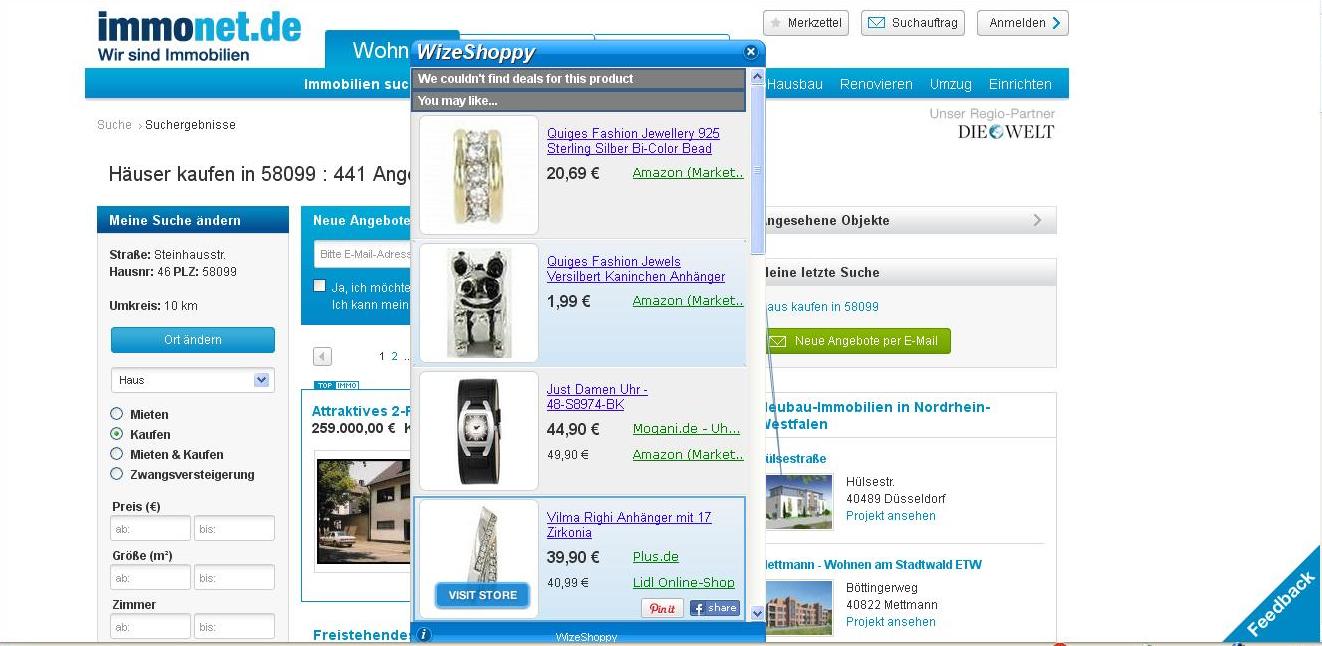1322x646 pixels.
Task: Select the Zwangsversteigerung radio option
Action: (x=117, y=474)
